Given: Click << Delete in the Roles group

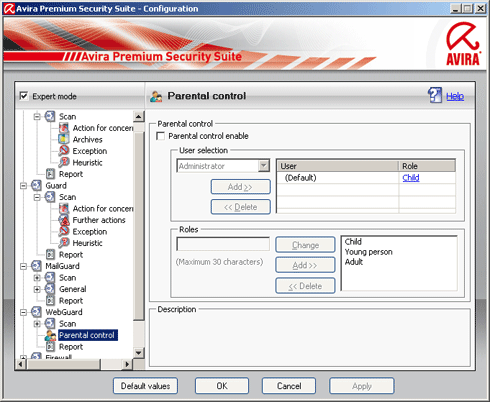Looking at the screenshot, I should [305, 286].
